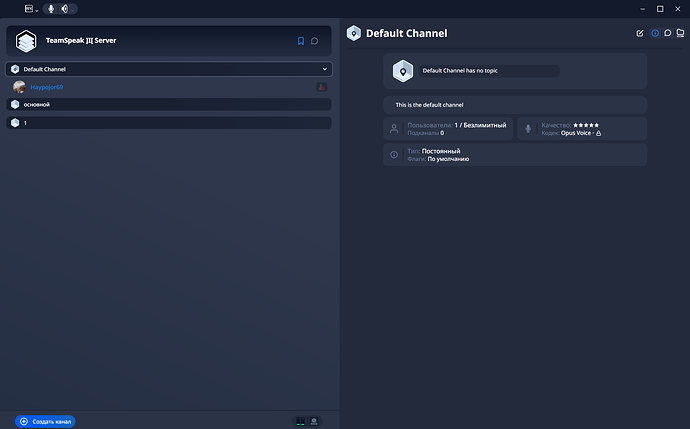Click the muted status badge beside Haypojor69
Screen dimensions: 690x429
[x=322, y=87]
